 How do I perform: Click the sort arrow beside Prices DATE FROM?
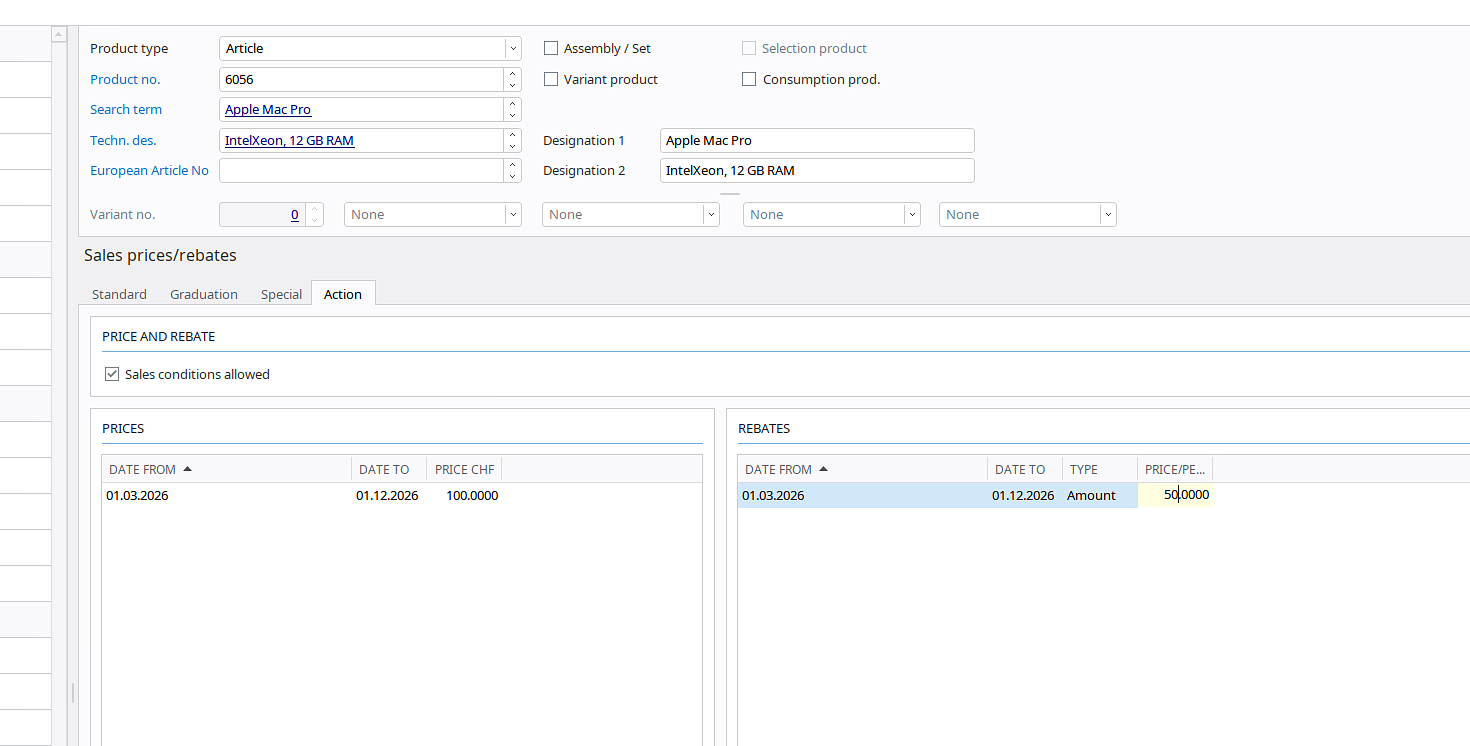click(188, 469)
